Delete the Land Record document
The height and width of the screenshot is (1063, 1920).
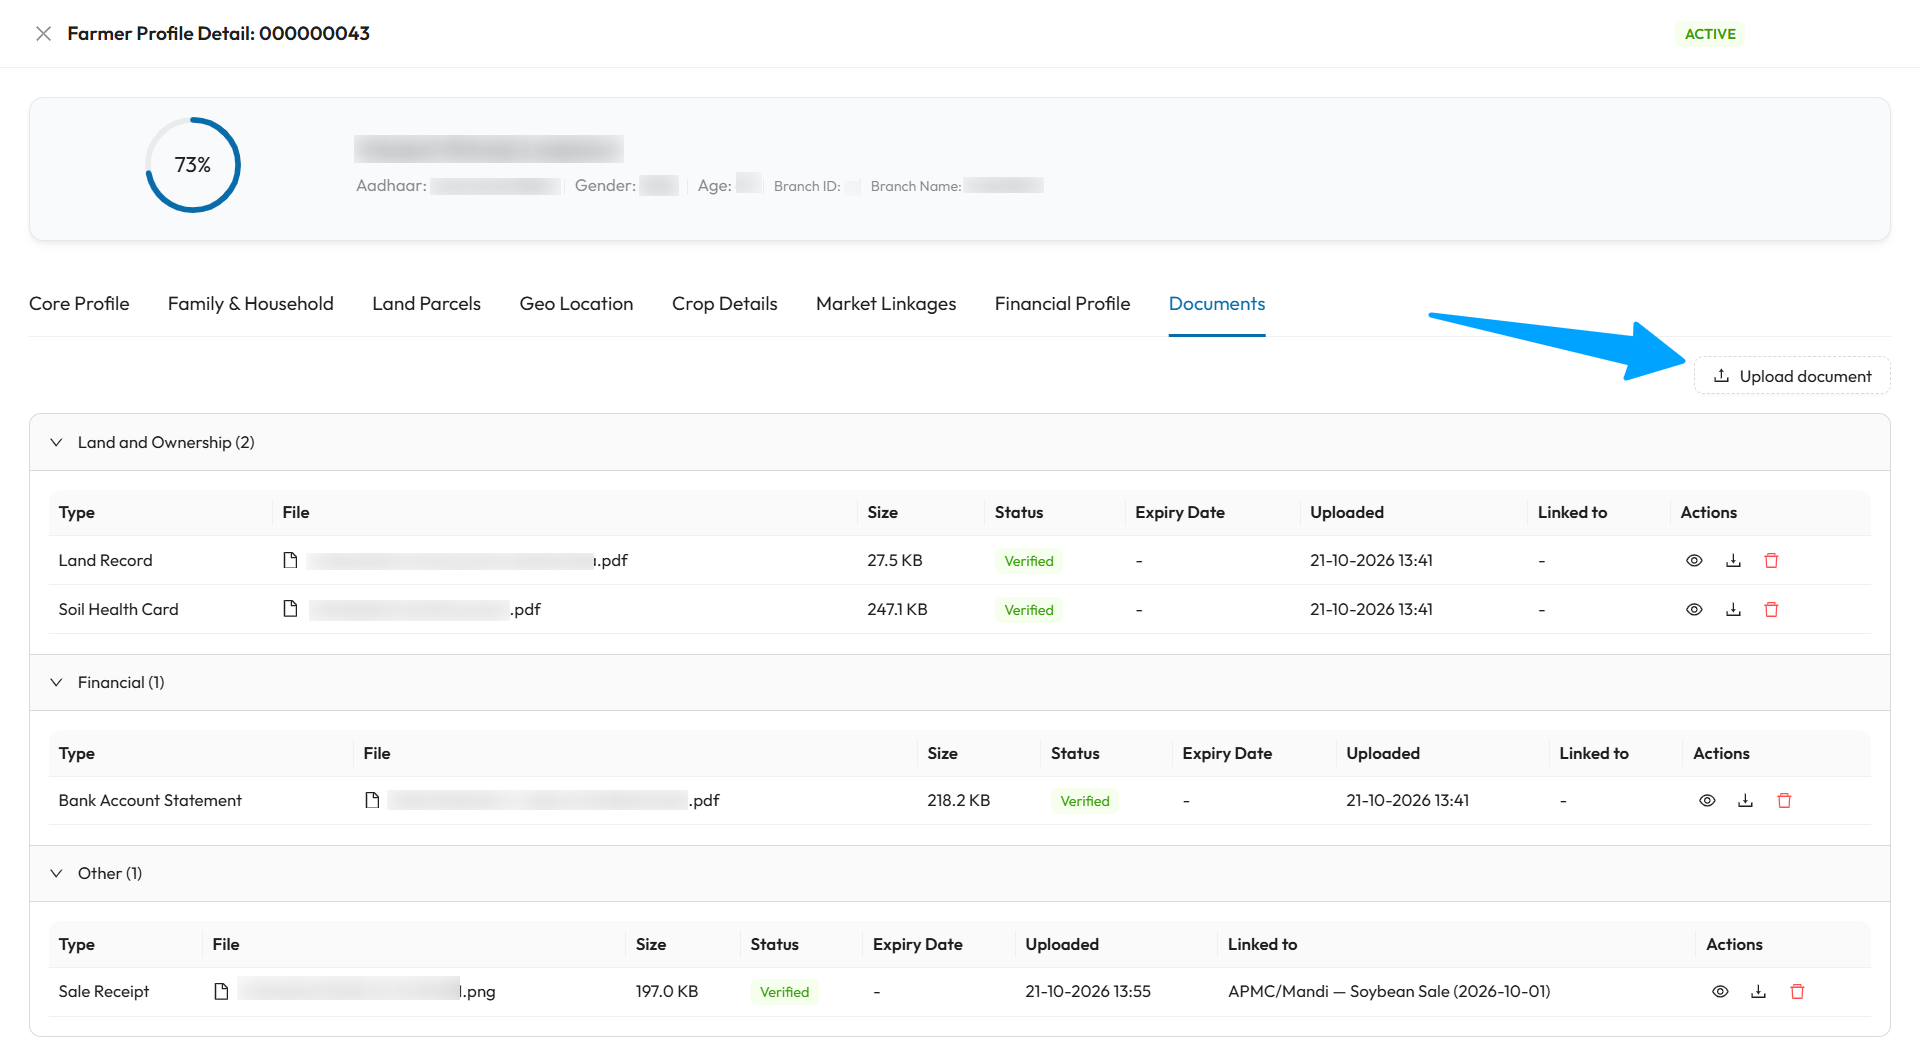[1771, 561]
